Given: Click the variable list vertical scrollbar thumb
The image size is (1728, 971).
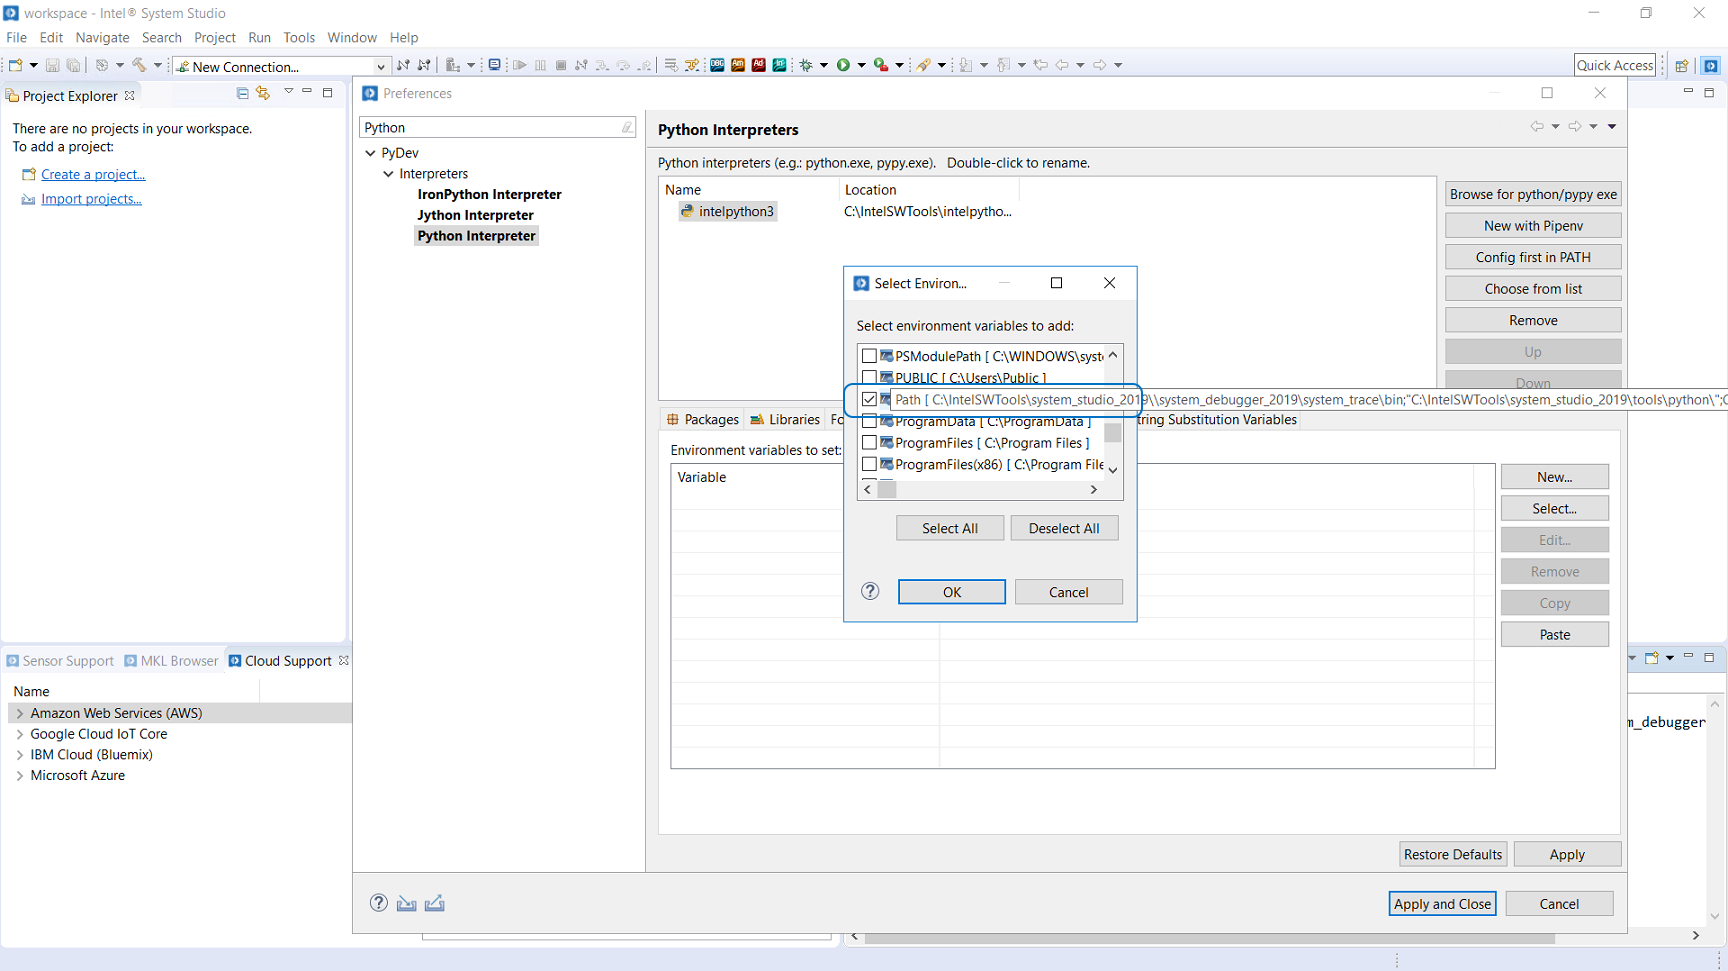Looking at the screenshot, I should (1112, 434).
